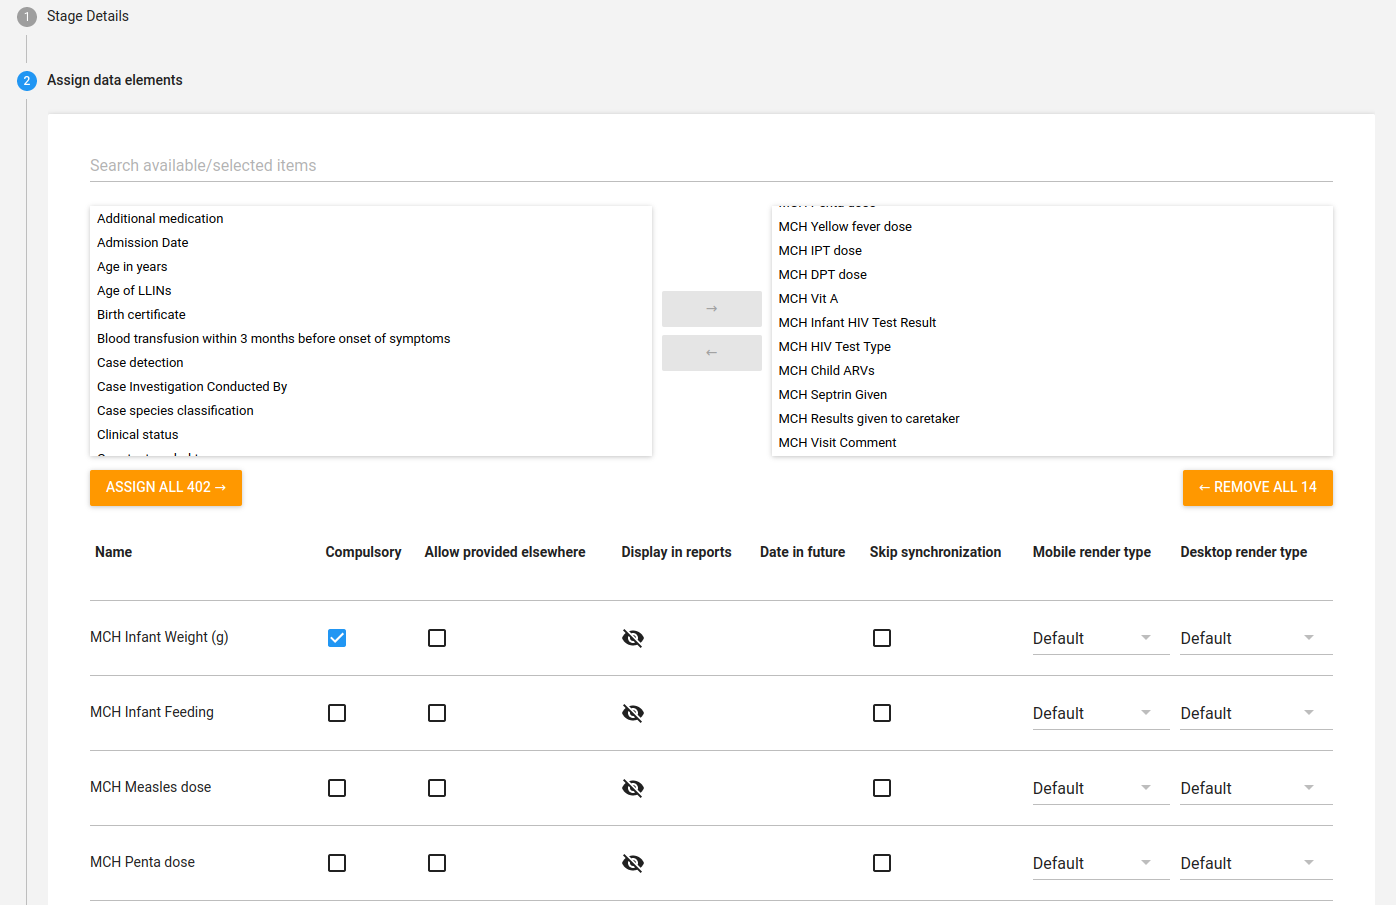Click the Skip synchronization column header

click(935, 552)
